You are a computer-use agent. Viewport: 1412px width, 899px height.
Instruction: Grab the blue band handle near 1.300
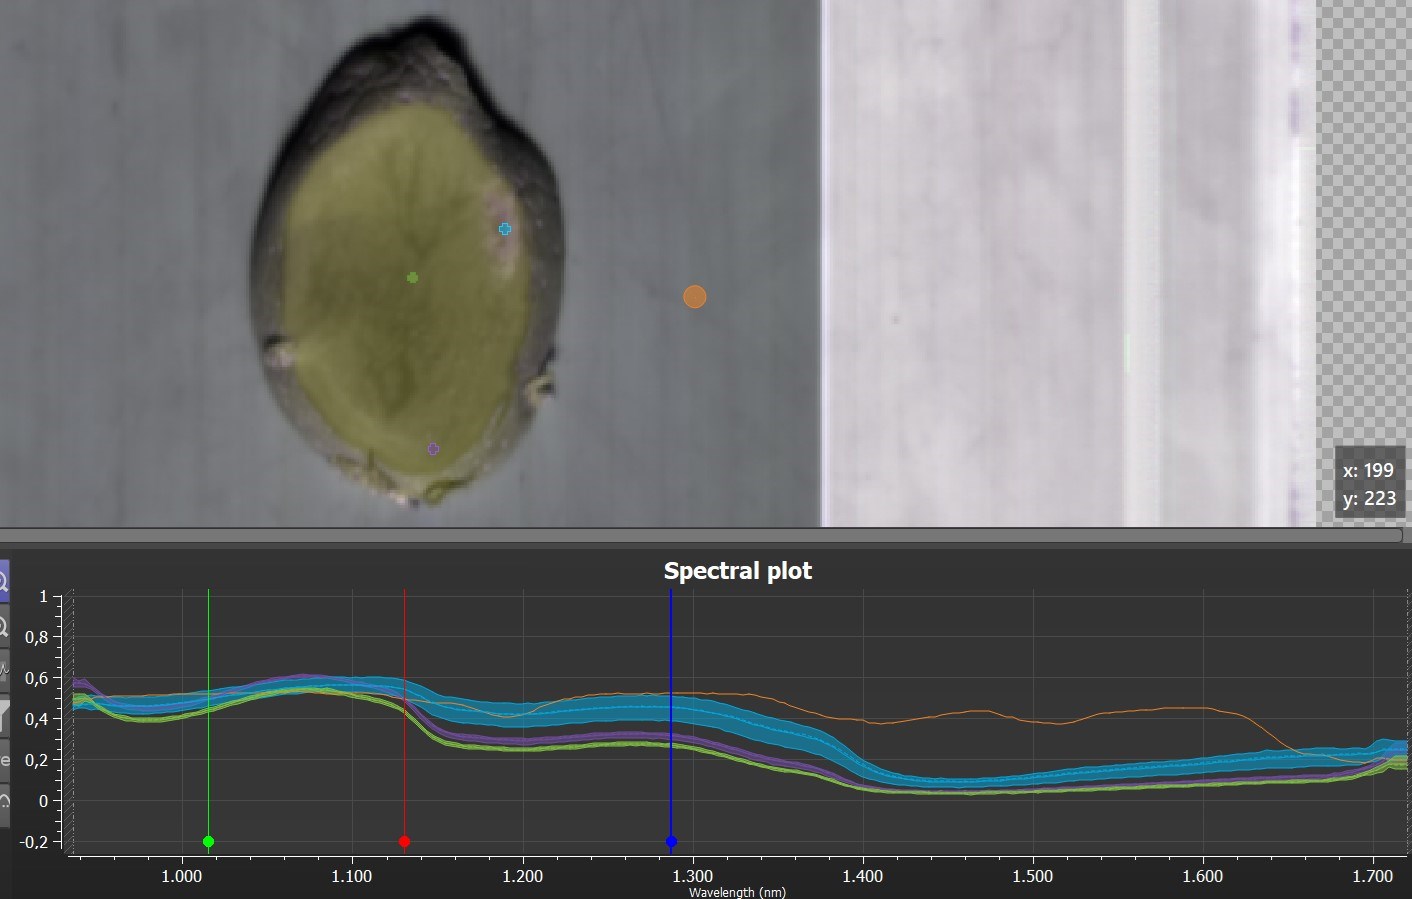pyautogui.click(x=671, y=842)
